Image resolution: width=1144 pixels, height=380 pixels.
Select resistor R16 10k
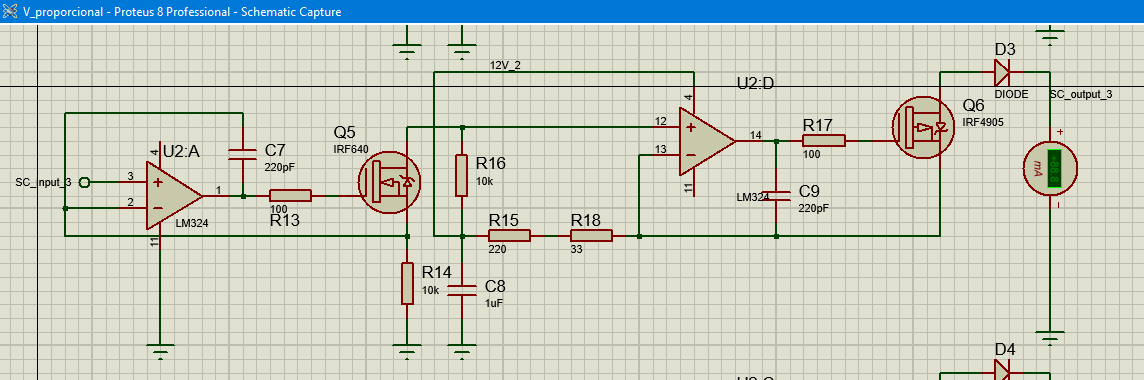click(x=461, y=175)
